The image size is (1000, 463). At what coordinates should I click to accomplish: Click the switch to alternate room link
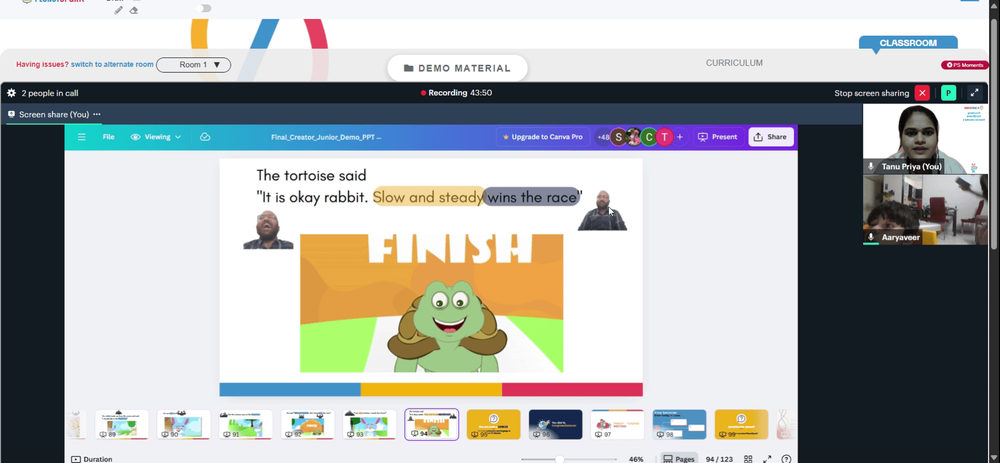[x=112, y=64]
